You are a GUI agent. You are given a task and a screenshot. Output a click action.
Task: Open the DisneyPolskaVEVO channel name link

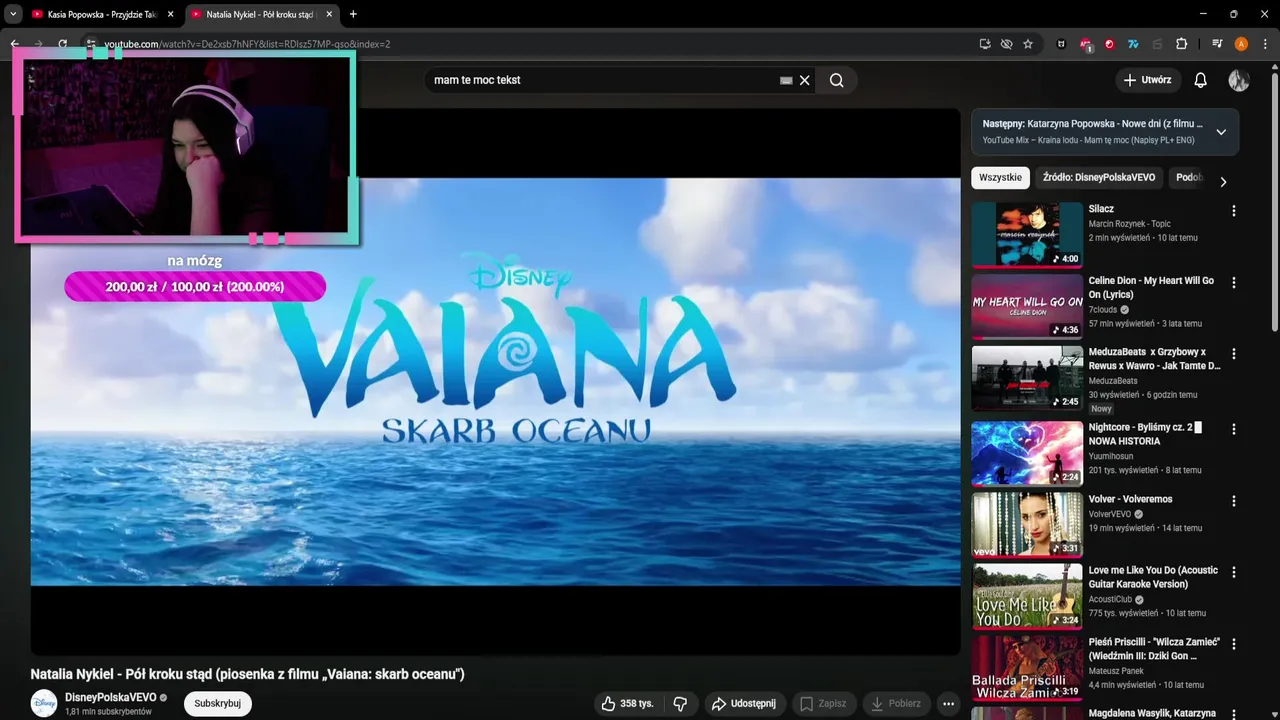coord(110,698)
